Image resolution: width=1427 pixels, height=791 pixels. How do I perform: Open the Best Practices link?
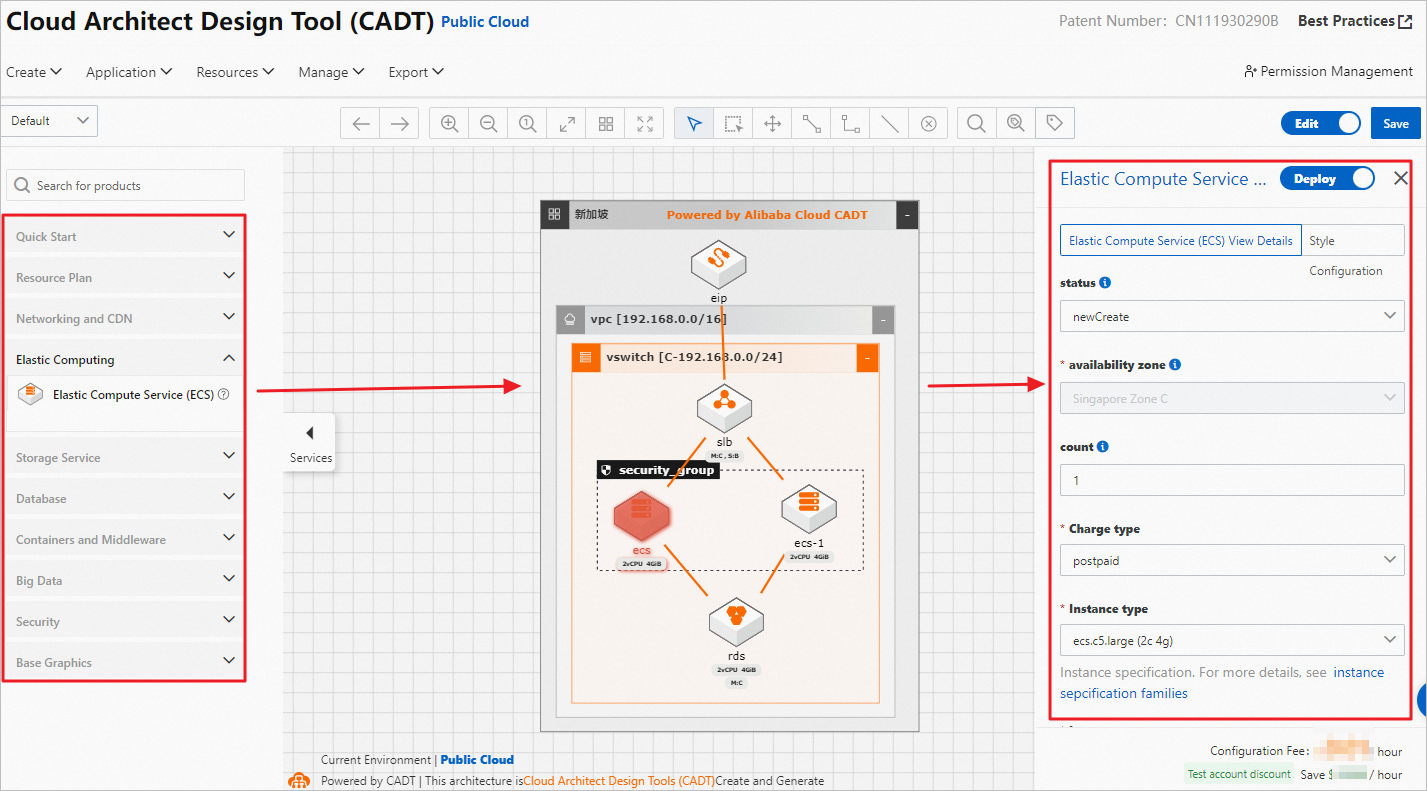click(x=1355, y=21)
